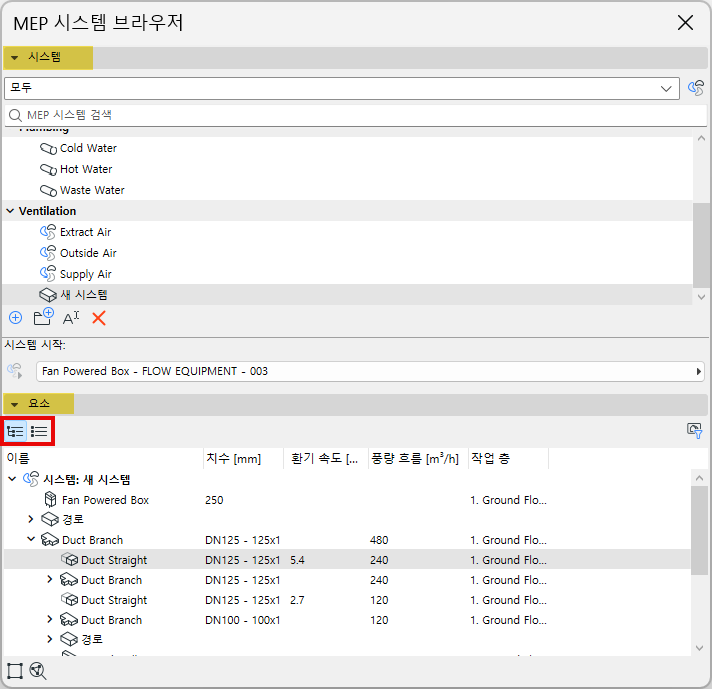Click the Supply Air system icon
The height and width of the screenshot is (689, 712).
(48, 274)
